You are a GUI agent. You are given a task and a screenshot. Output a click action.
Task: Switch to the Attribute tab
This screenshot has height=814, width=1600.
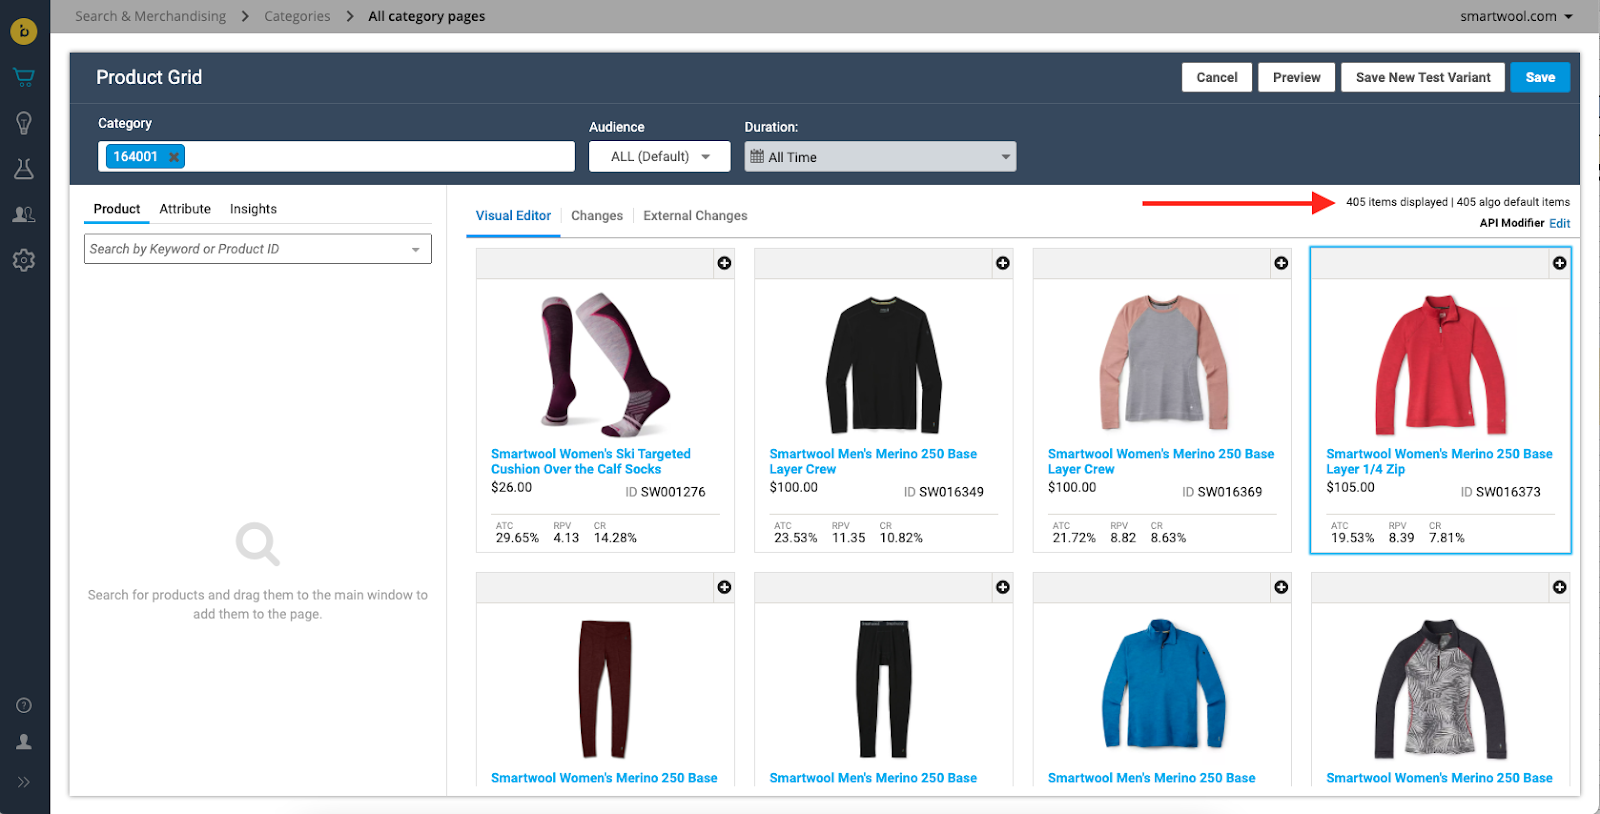tap(185, 209)
